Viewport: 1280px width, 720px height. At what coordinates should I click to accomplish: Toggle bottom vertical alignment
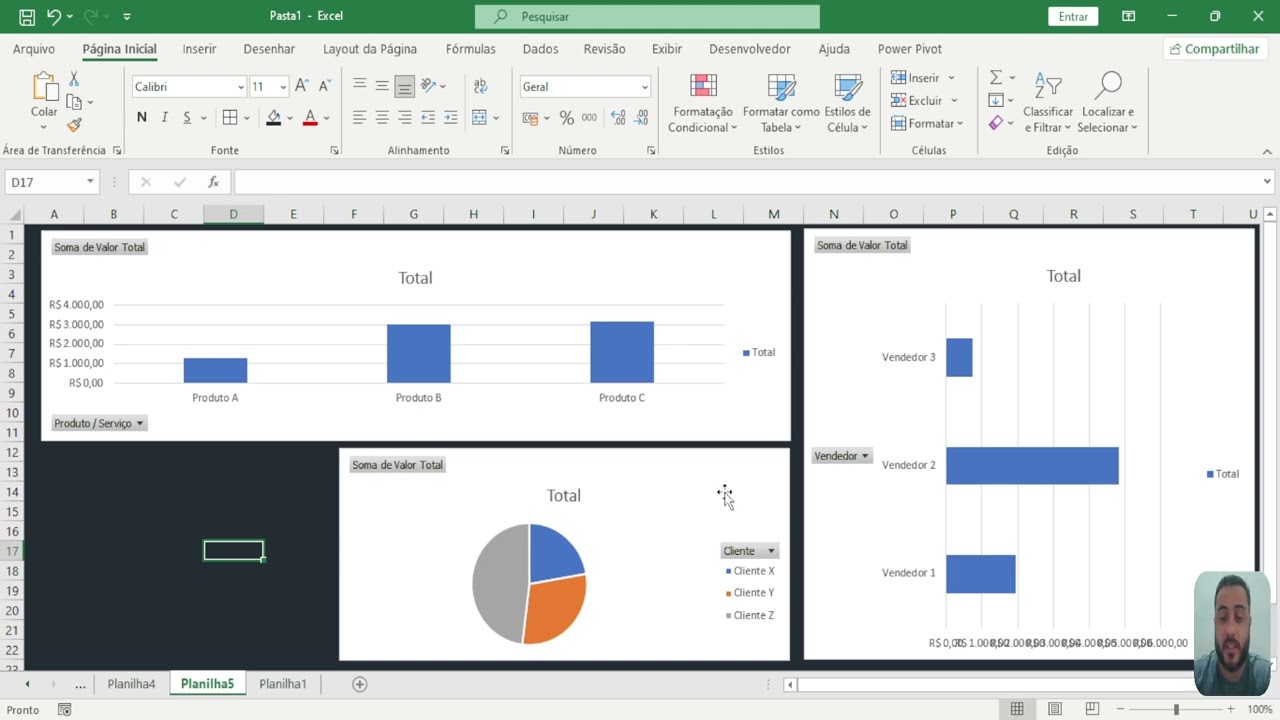pyautogui.click(x=404, y=86)
